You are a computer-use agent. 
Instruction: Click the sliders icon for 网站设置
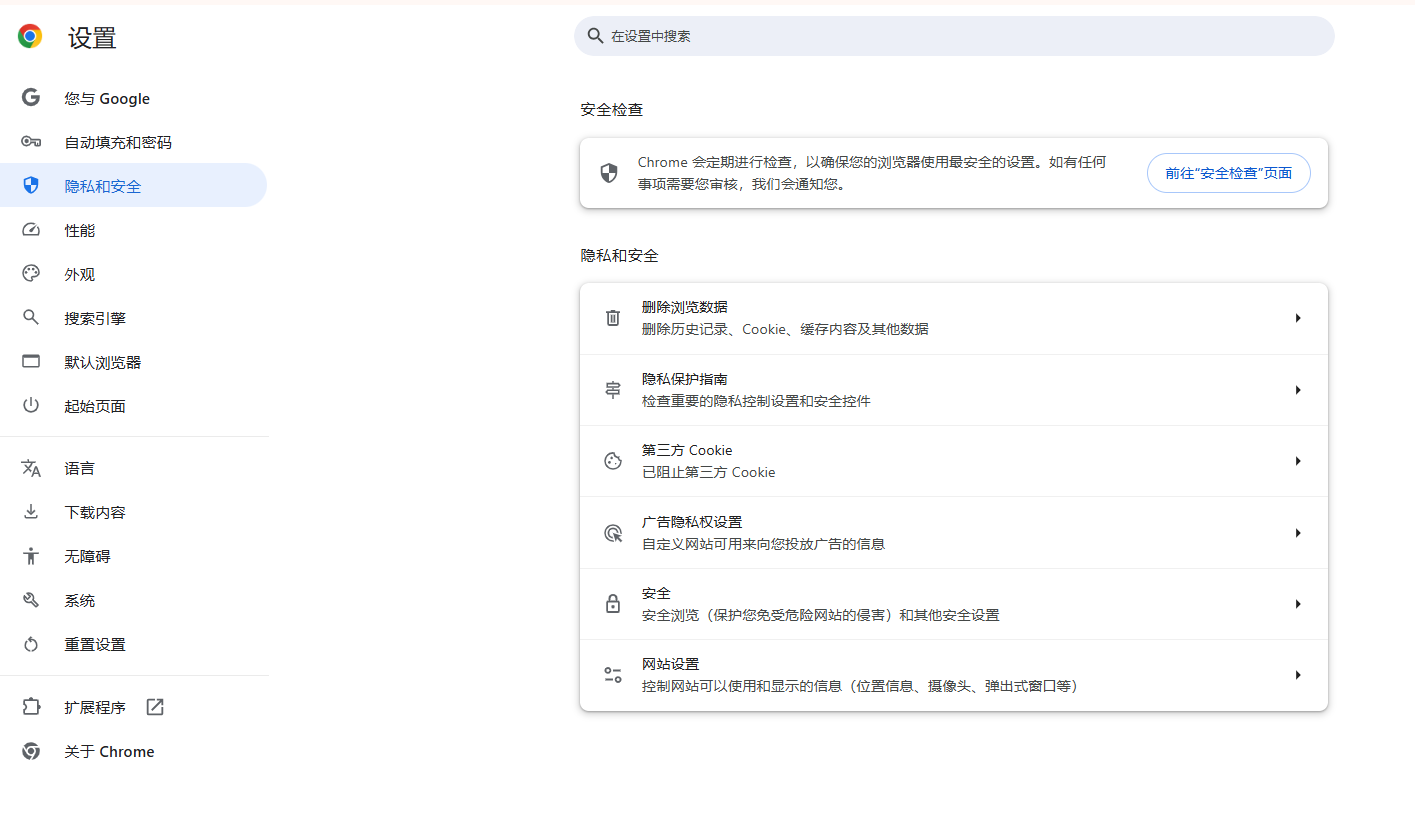[613, 675]
